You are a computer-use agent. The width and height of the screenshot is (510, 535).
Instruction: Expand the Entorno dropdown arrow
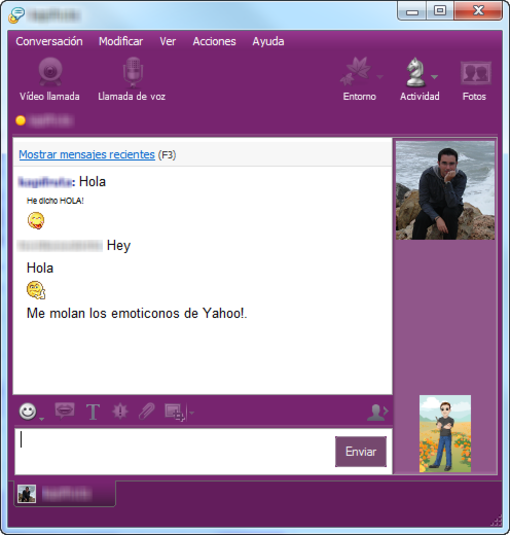click(x=380, y=77)
